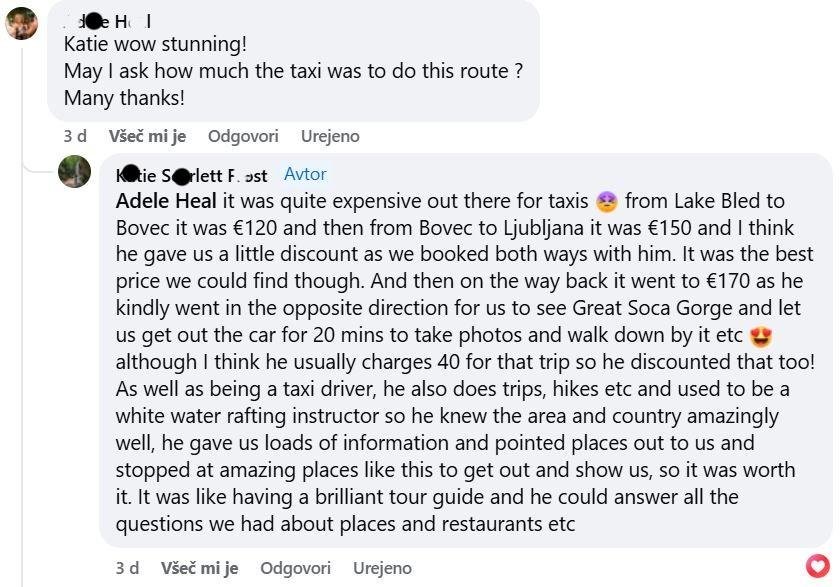View edit history via Urejeno on Katie's reply
840x587 pixels.
382,568
